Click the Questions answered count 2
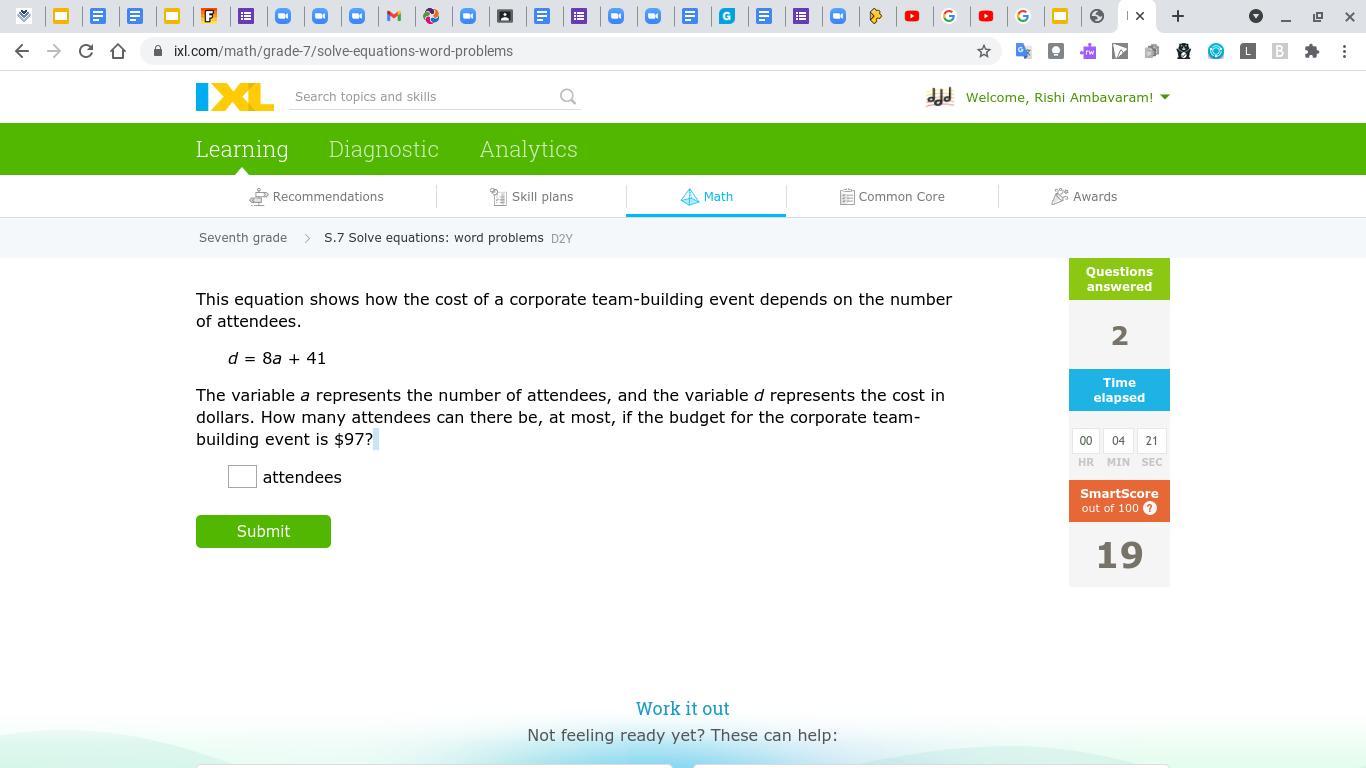 click(x=1119, y=336)
